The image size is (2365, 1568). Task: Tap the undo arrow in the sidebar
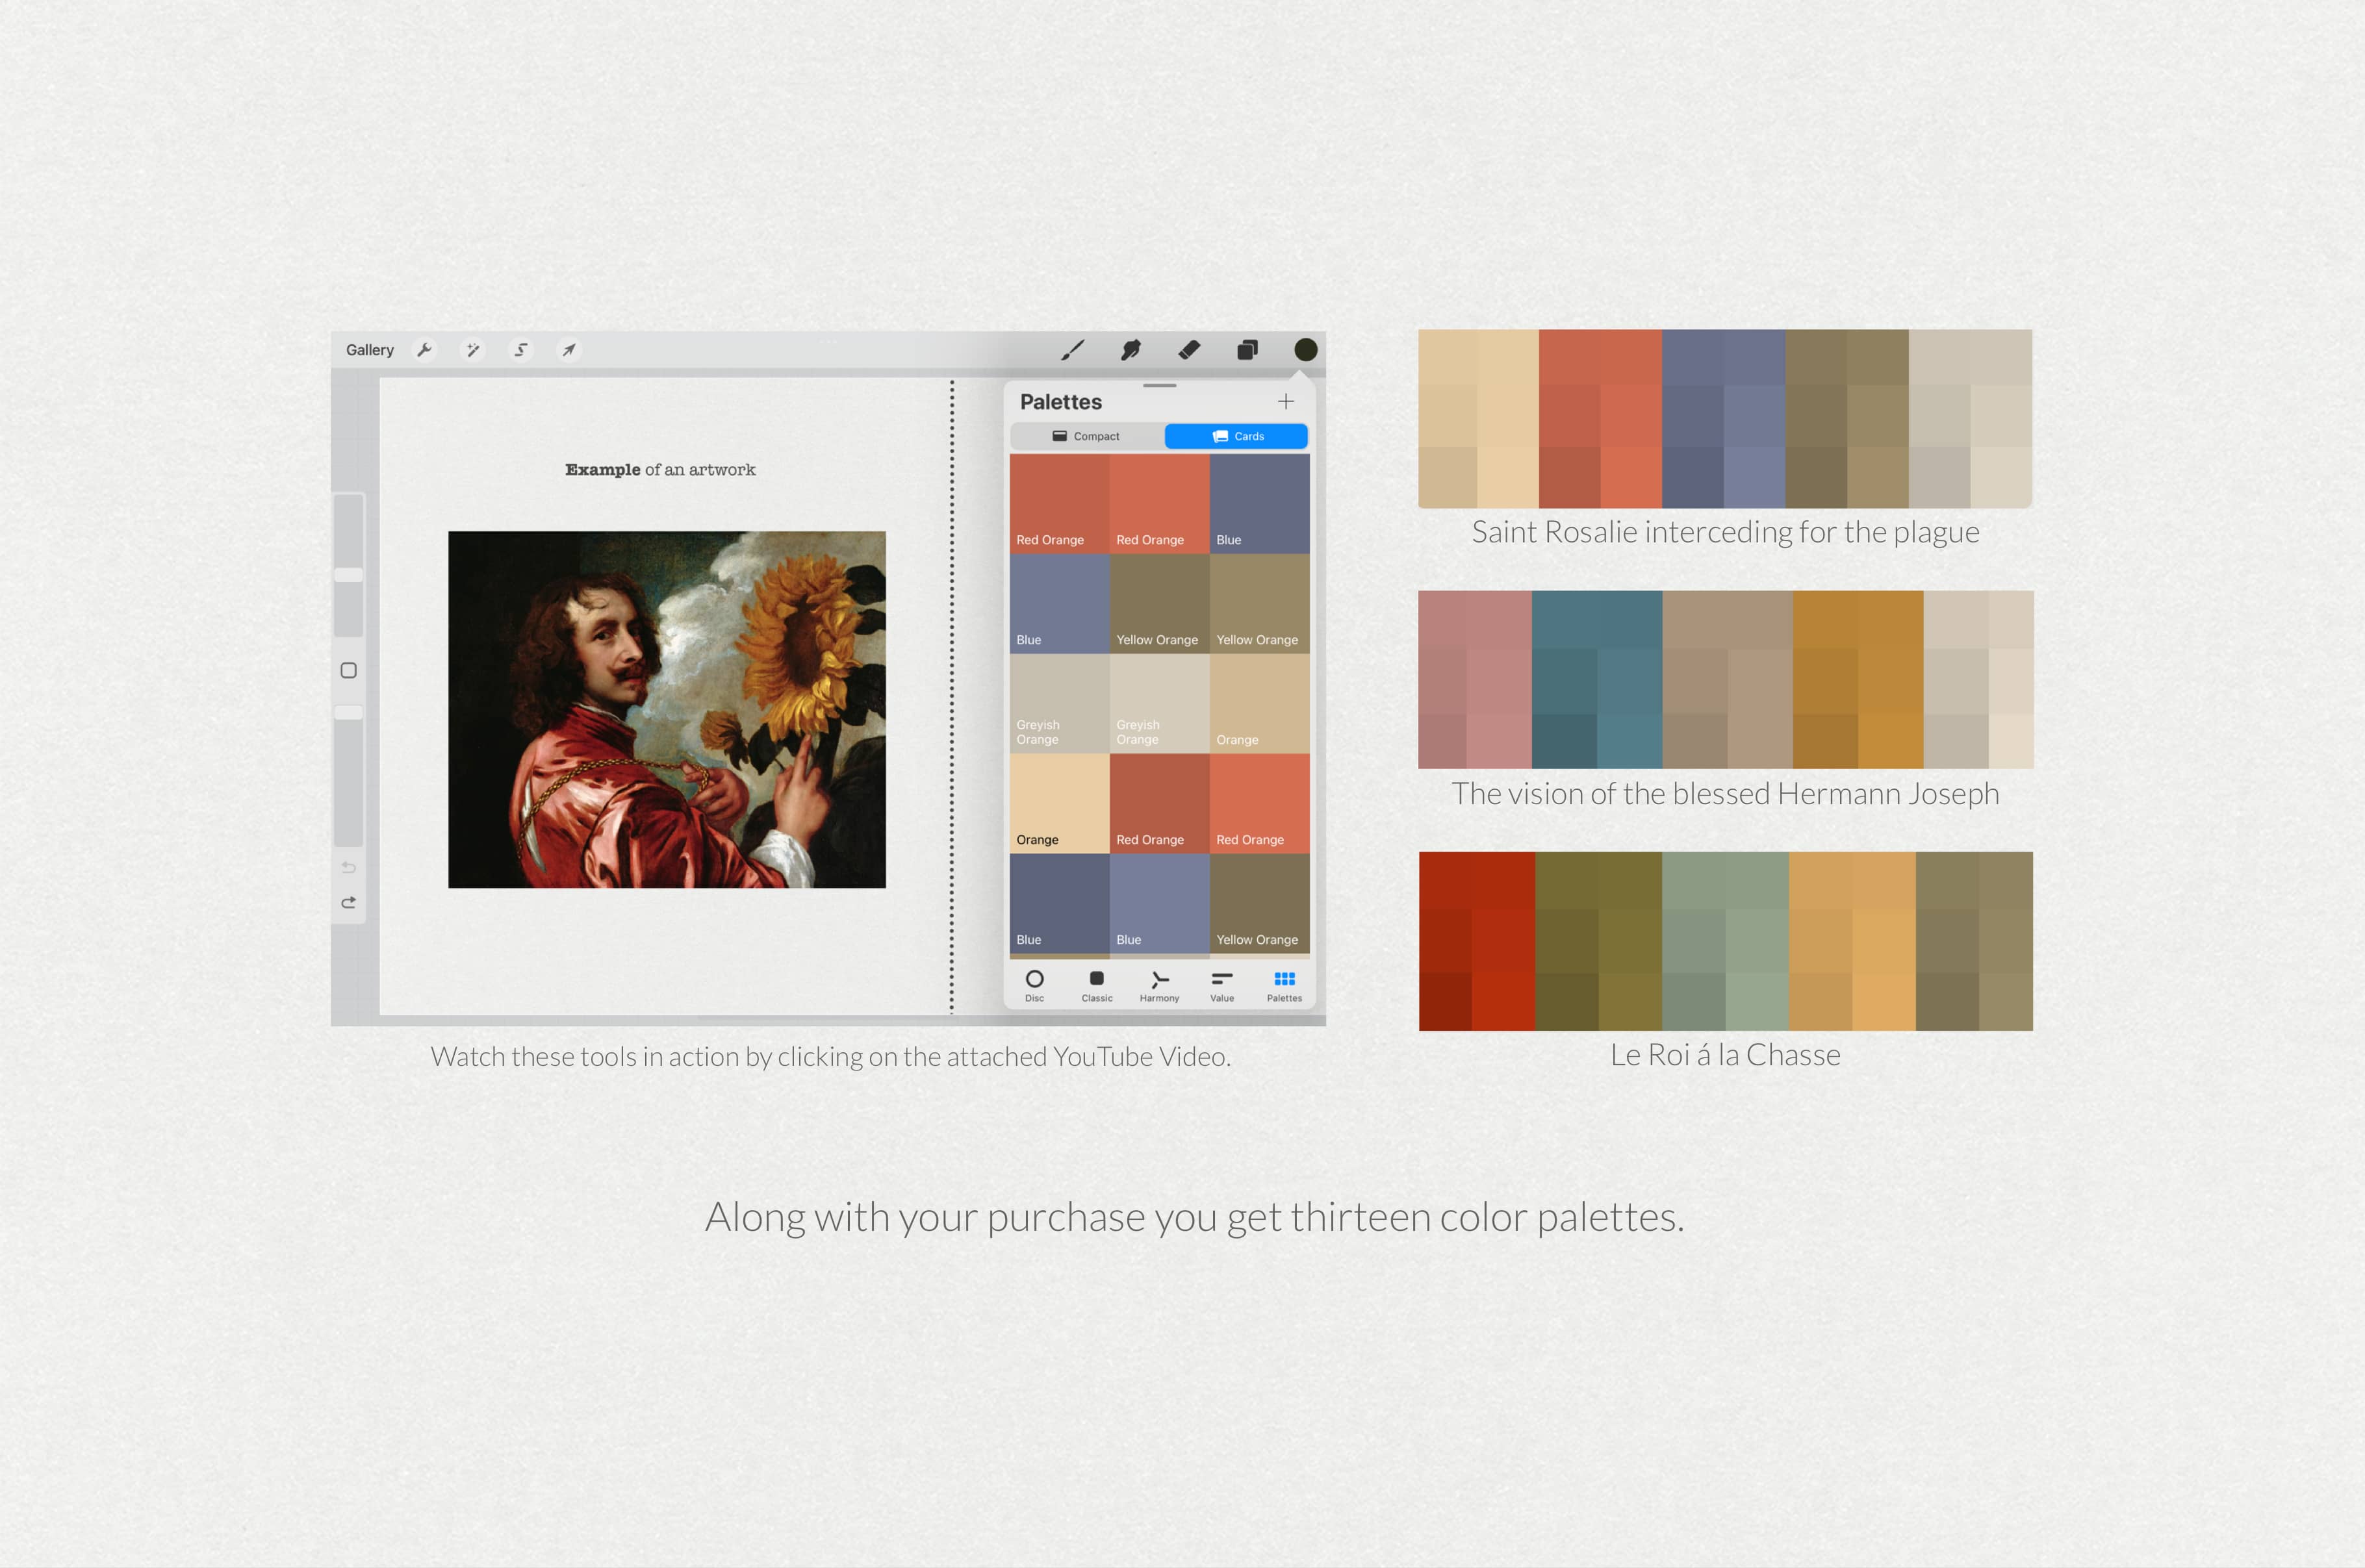349,867
